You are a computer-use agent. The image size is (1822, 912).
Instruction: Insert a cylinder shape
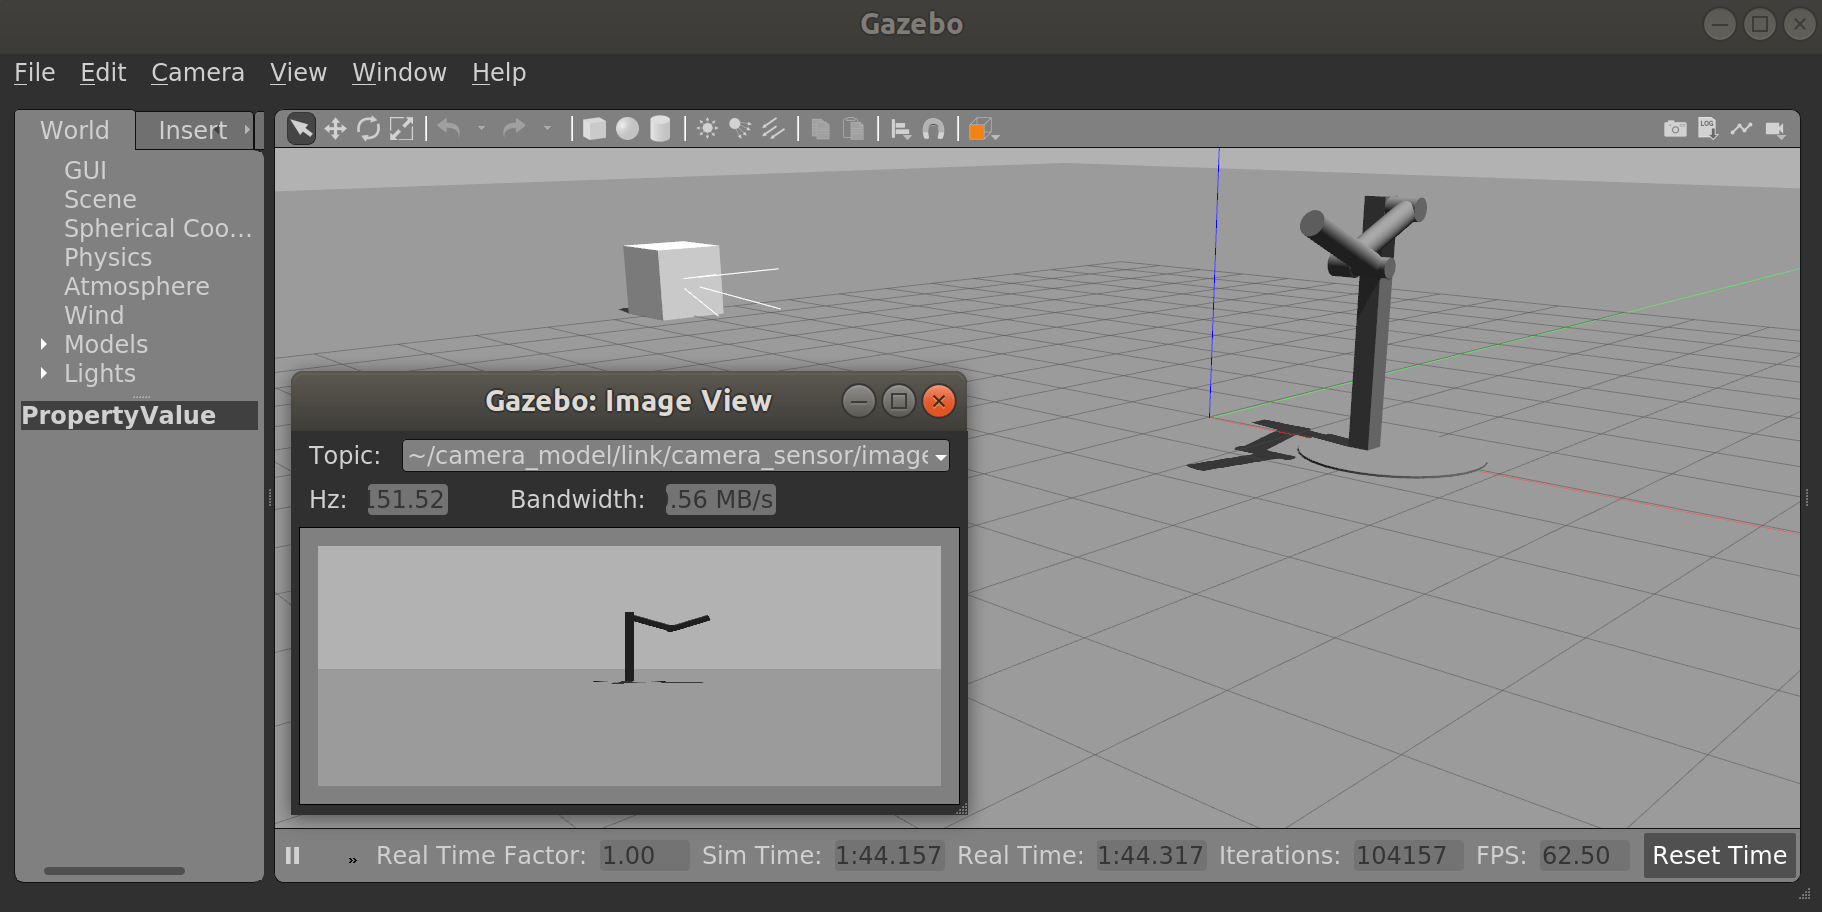coord(660,129)
